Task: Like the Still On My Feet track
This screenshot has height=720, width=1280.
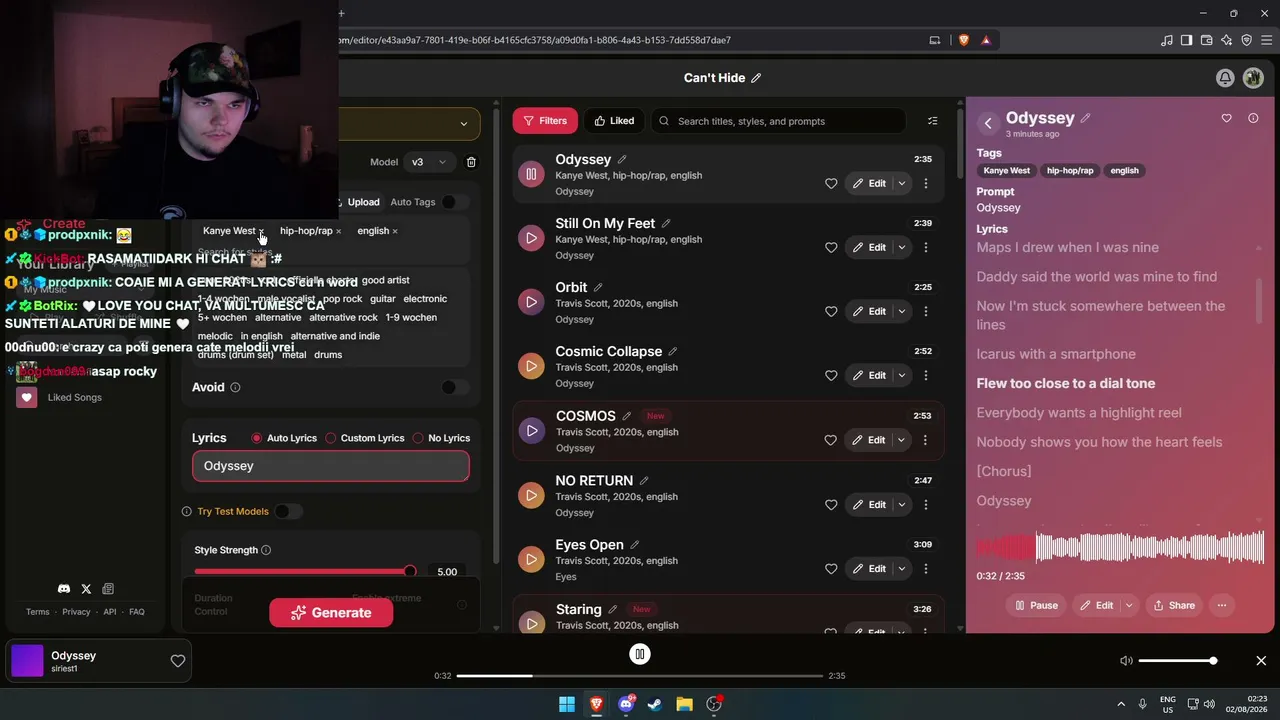Action: pyautogui.click(x=831, y=248)
